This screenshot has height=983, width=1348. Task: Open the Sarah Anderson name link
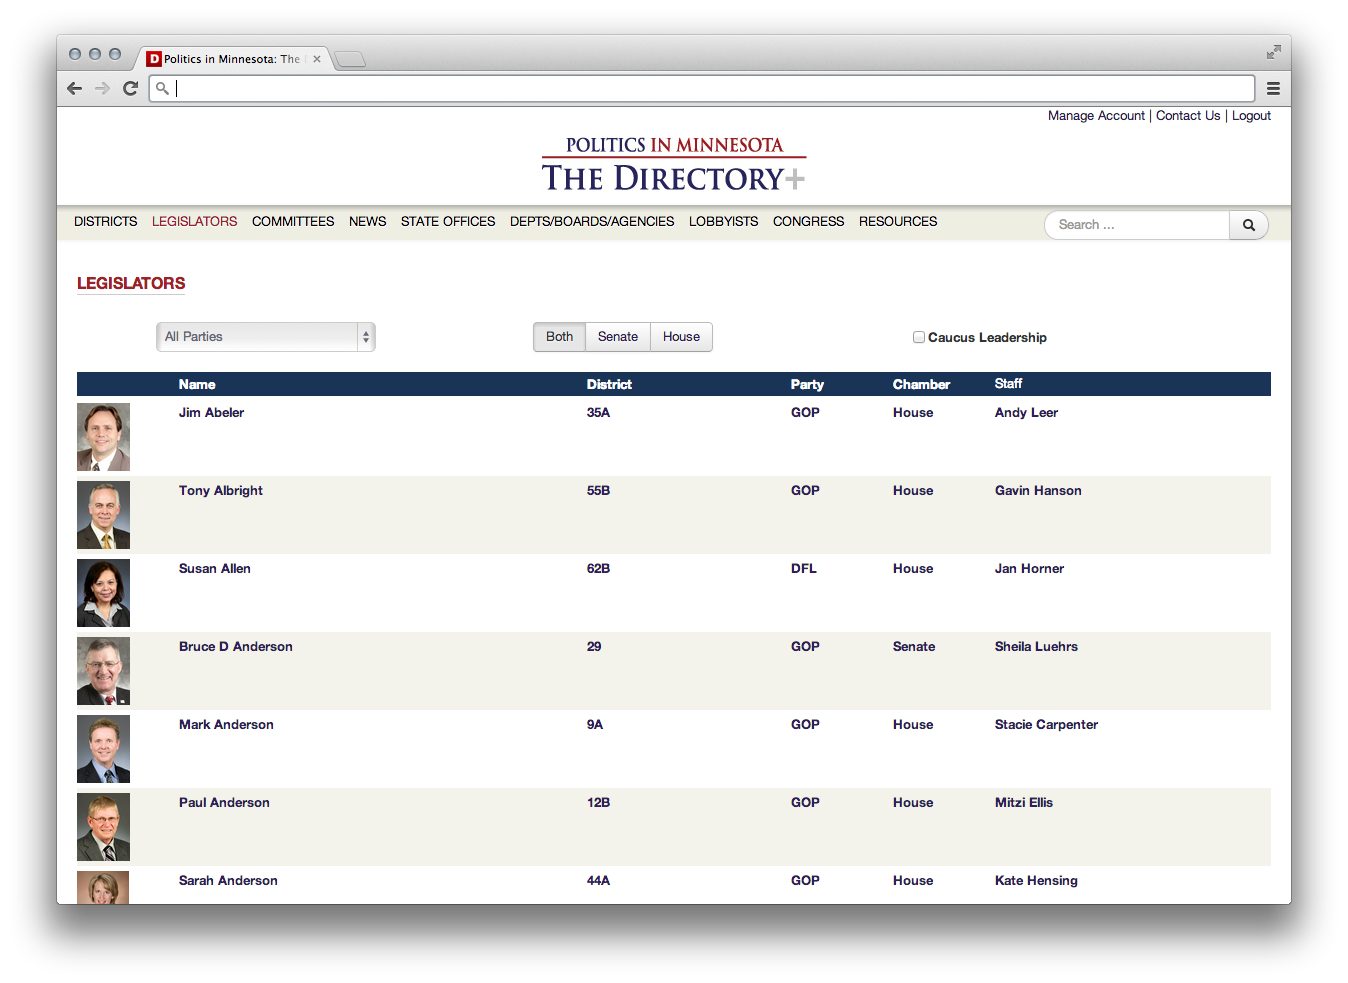pyautogui.click(x=228, y=880)
